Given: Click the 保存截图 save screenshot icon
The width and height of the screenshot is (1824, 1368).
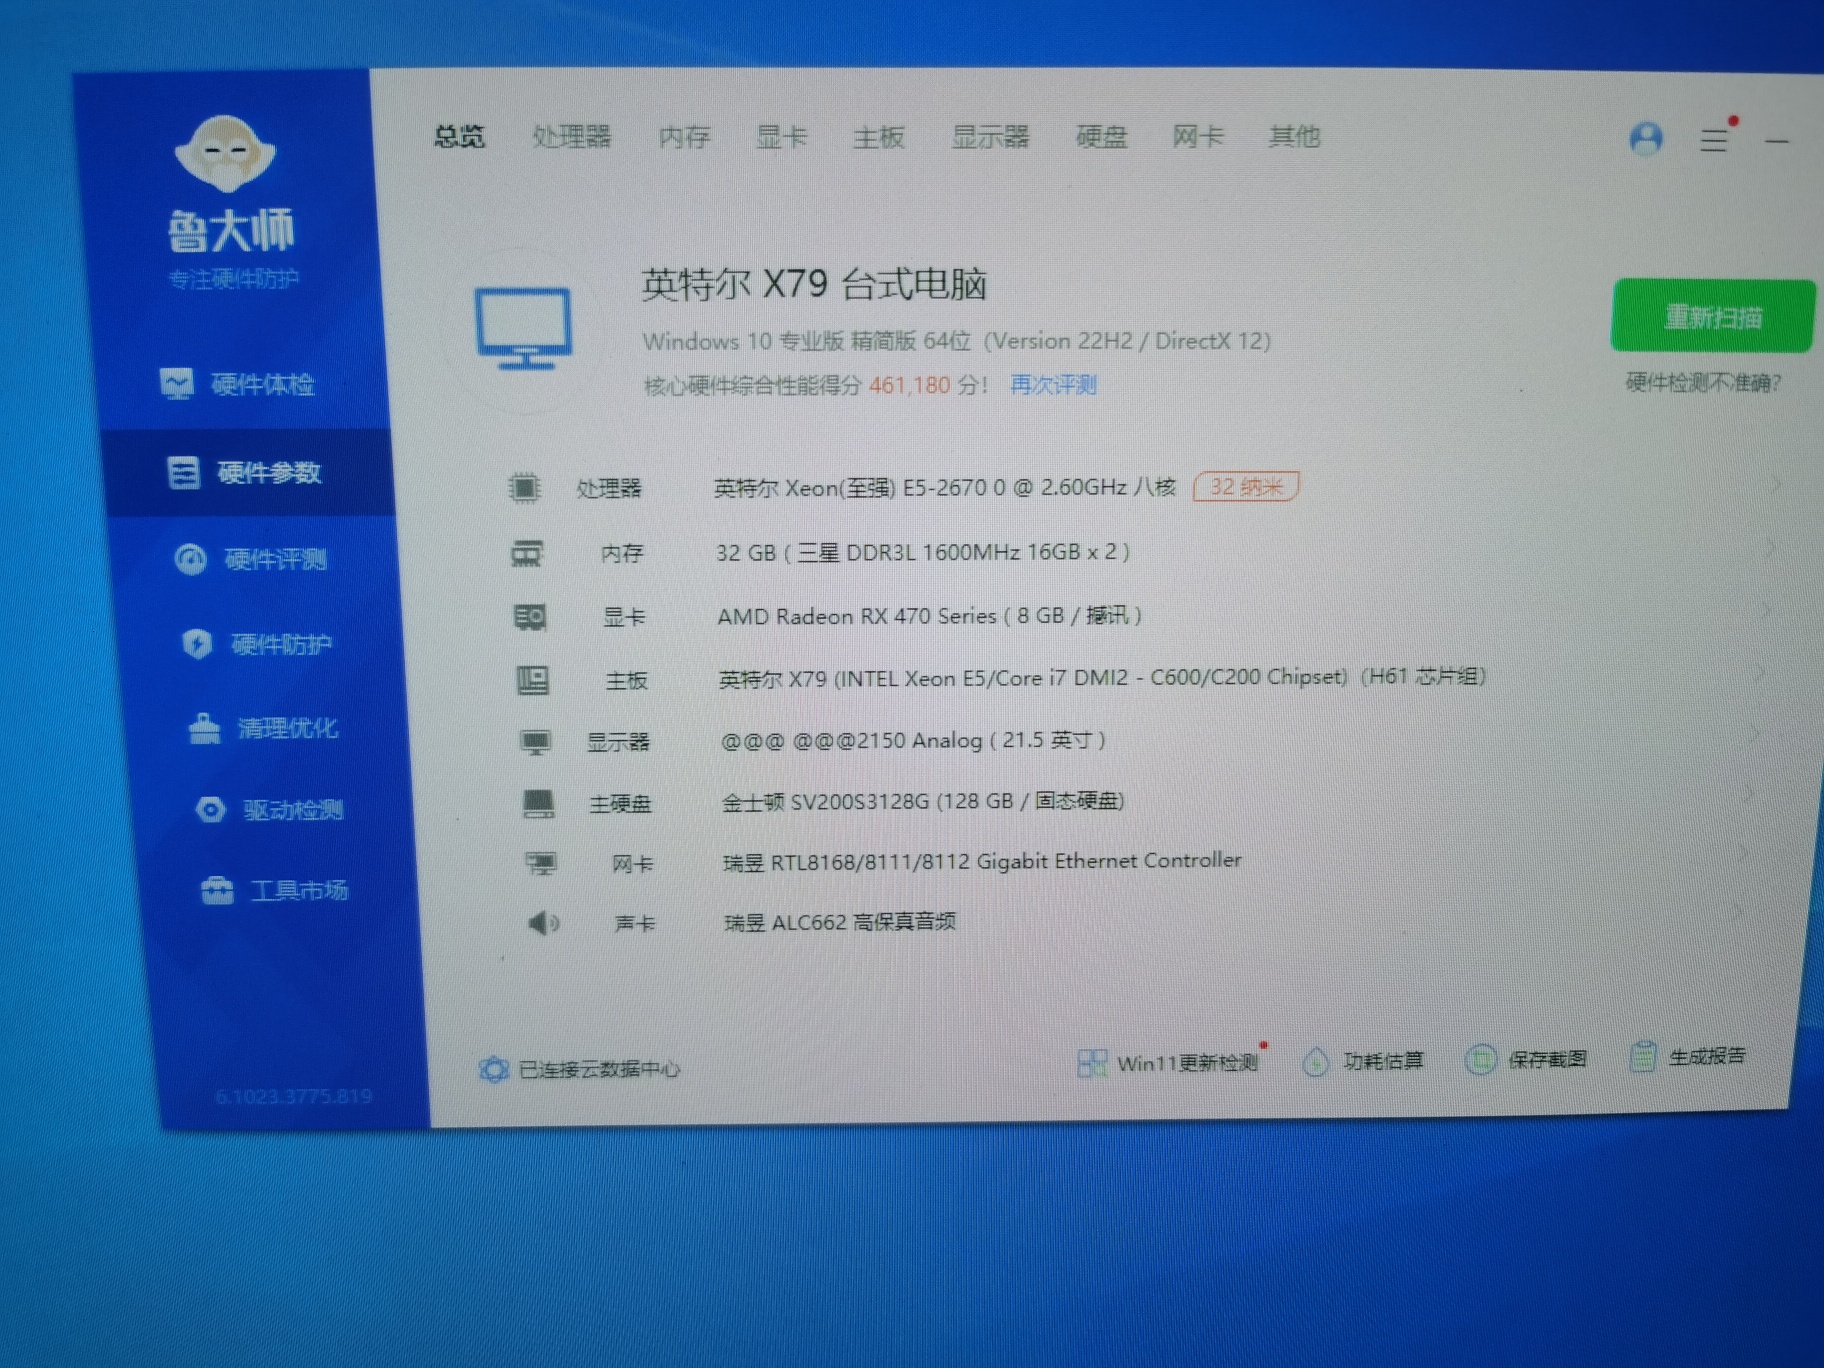Looking at the screenshot, I should (x=1480, y=1060).
